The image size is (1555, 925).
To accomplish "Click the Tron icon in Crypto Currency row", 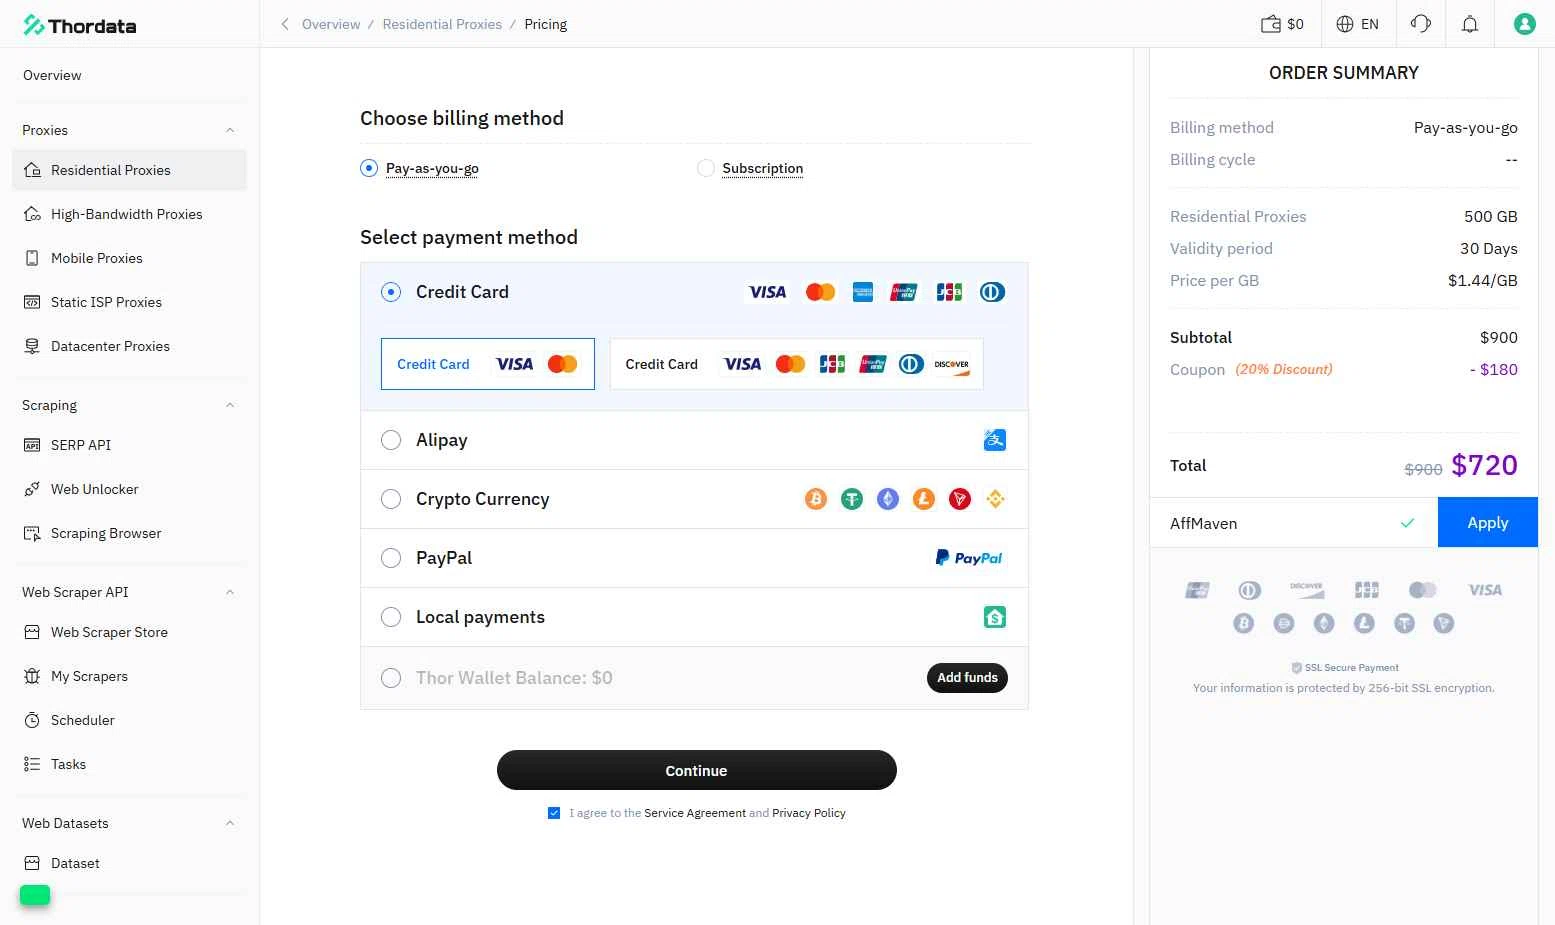I will point(960,499).
